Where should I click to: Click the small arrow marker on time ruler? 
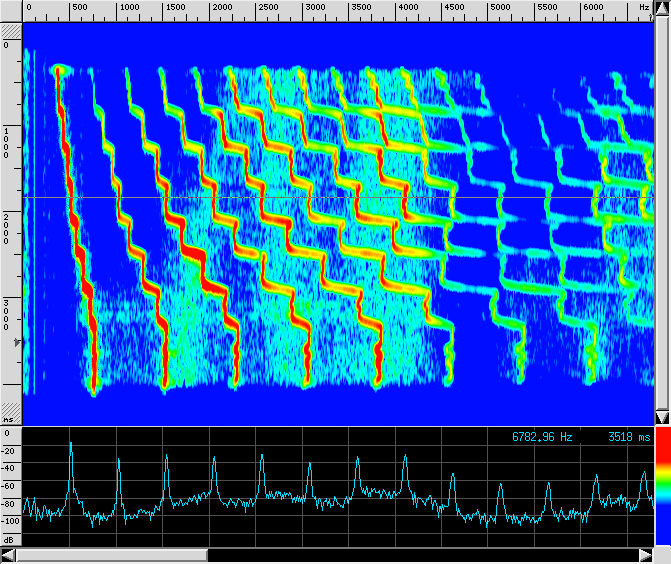coord(15,343)
